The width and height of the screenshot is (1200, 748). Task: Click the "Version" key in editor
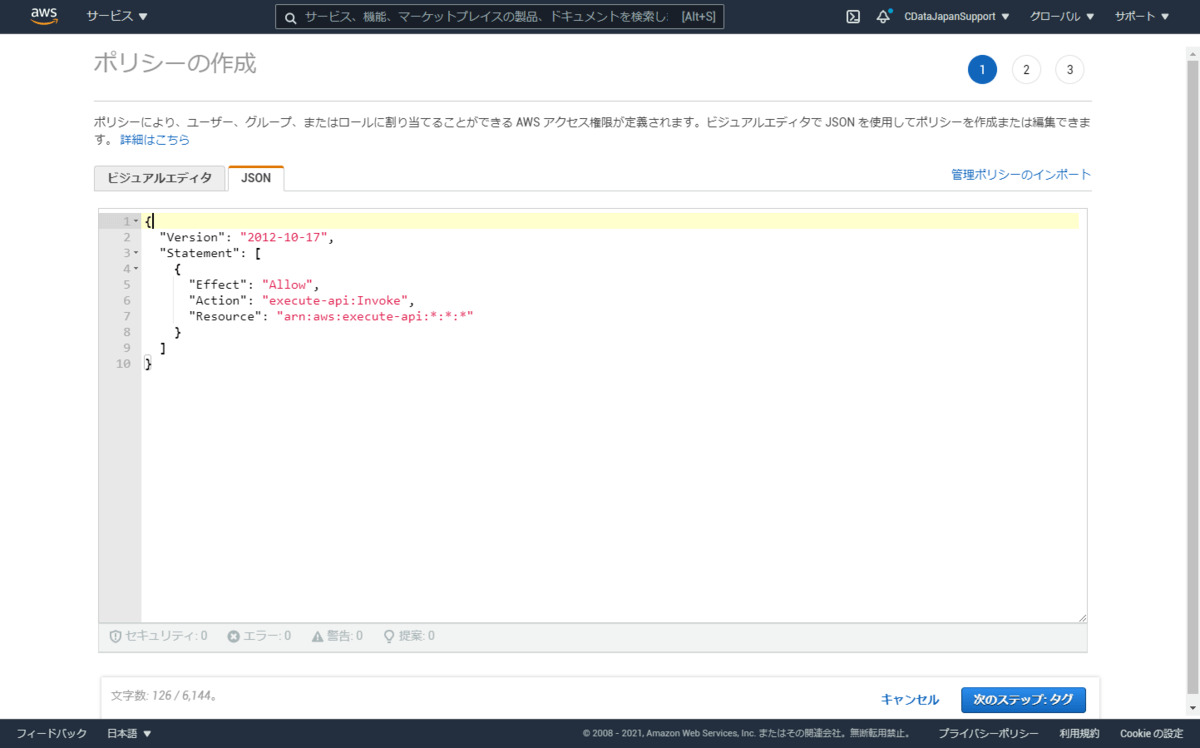click(192, 237)
